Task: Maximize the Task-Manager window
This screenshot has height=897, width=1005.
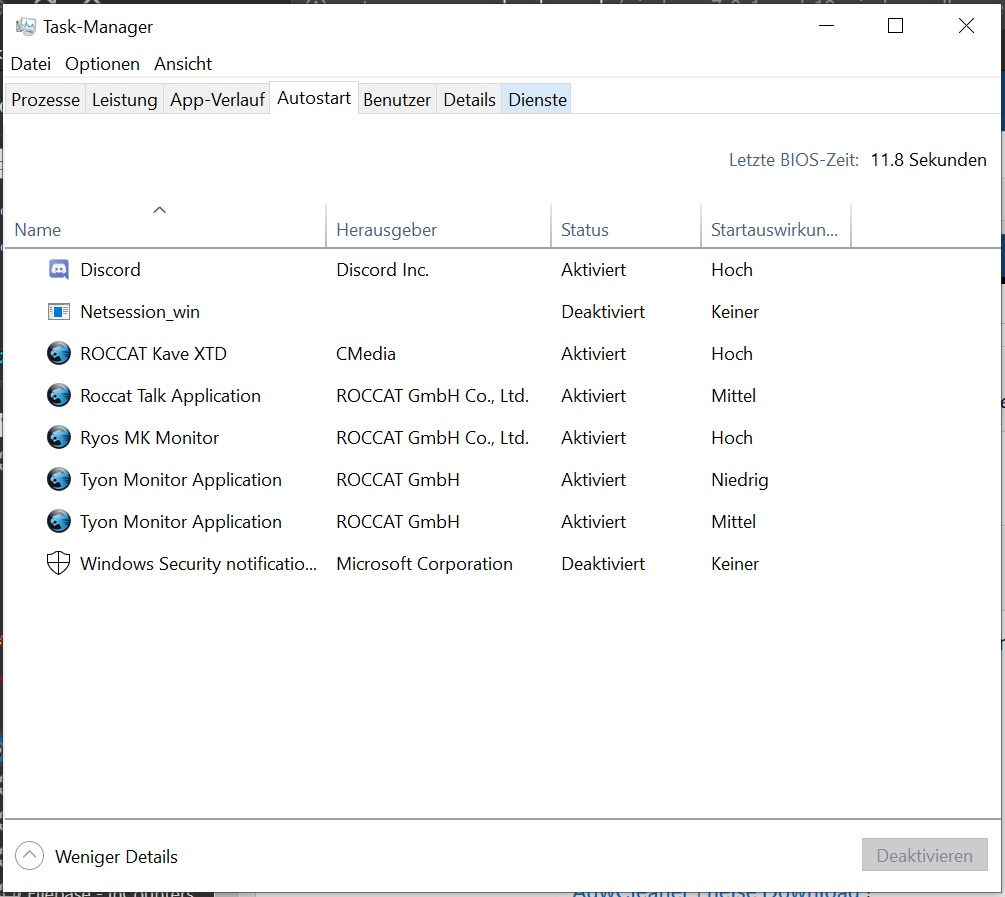Action: coord(895,26)
